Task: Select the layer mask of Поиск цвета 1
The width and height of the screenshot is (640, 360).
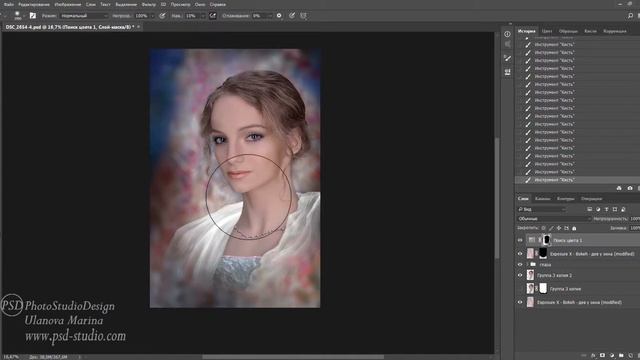Action: (x=546, y=240)
